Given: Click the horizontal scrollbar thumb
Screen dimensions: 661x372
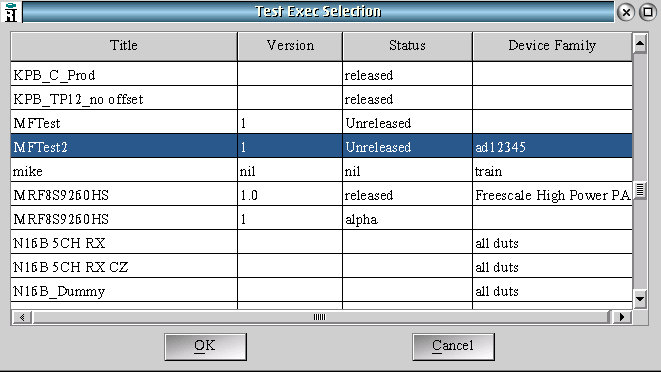Looking at the screenshot, I should point(321,317).
